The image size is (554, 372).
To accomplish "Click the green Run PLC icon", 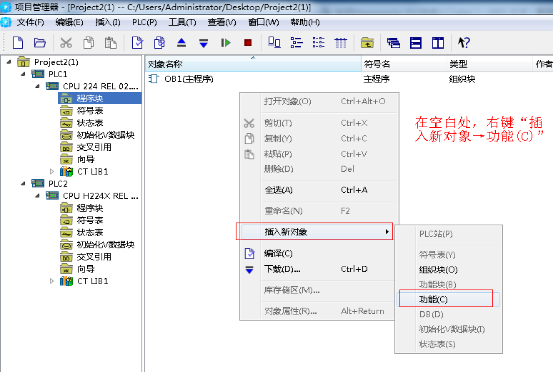I will (x=226, y=43).
